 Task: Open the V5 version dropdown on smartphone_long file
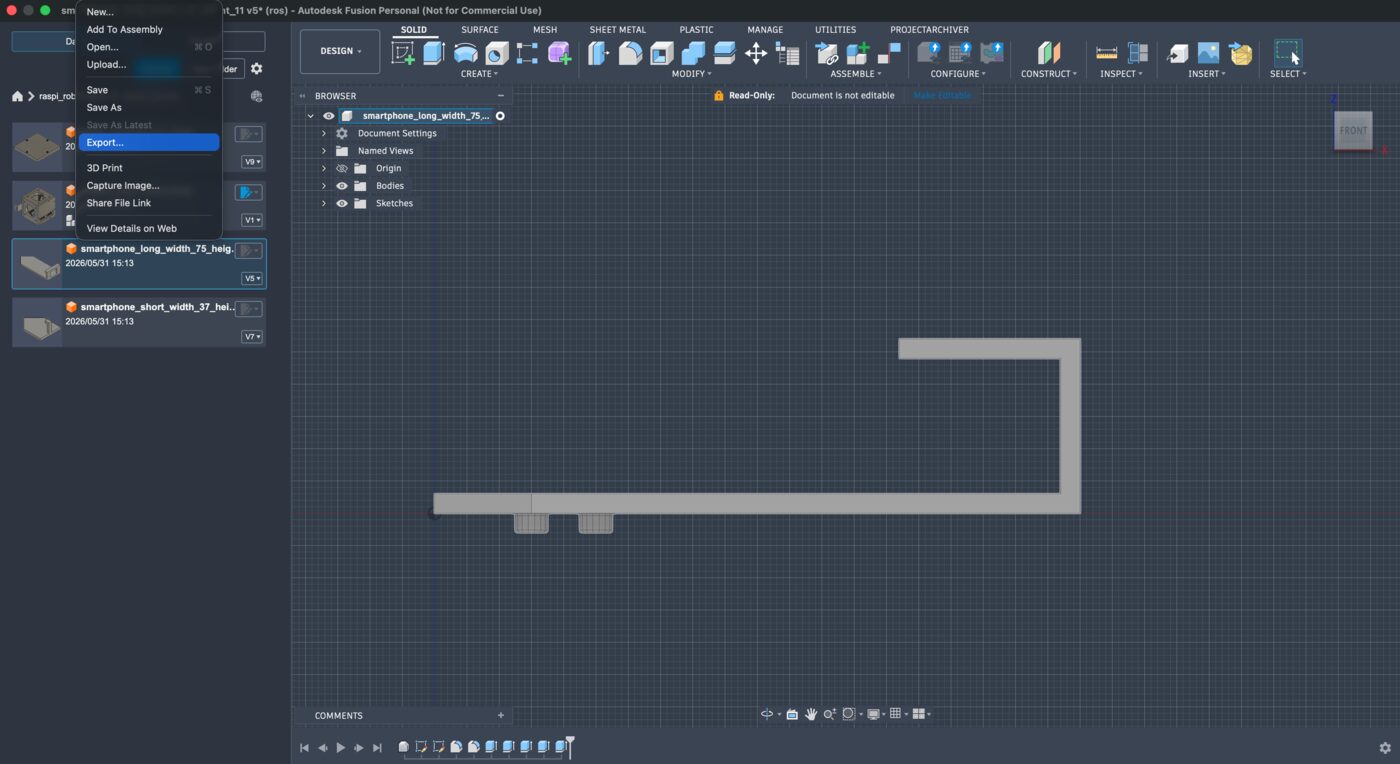(252, 279)
